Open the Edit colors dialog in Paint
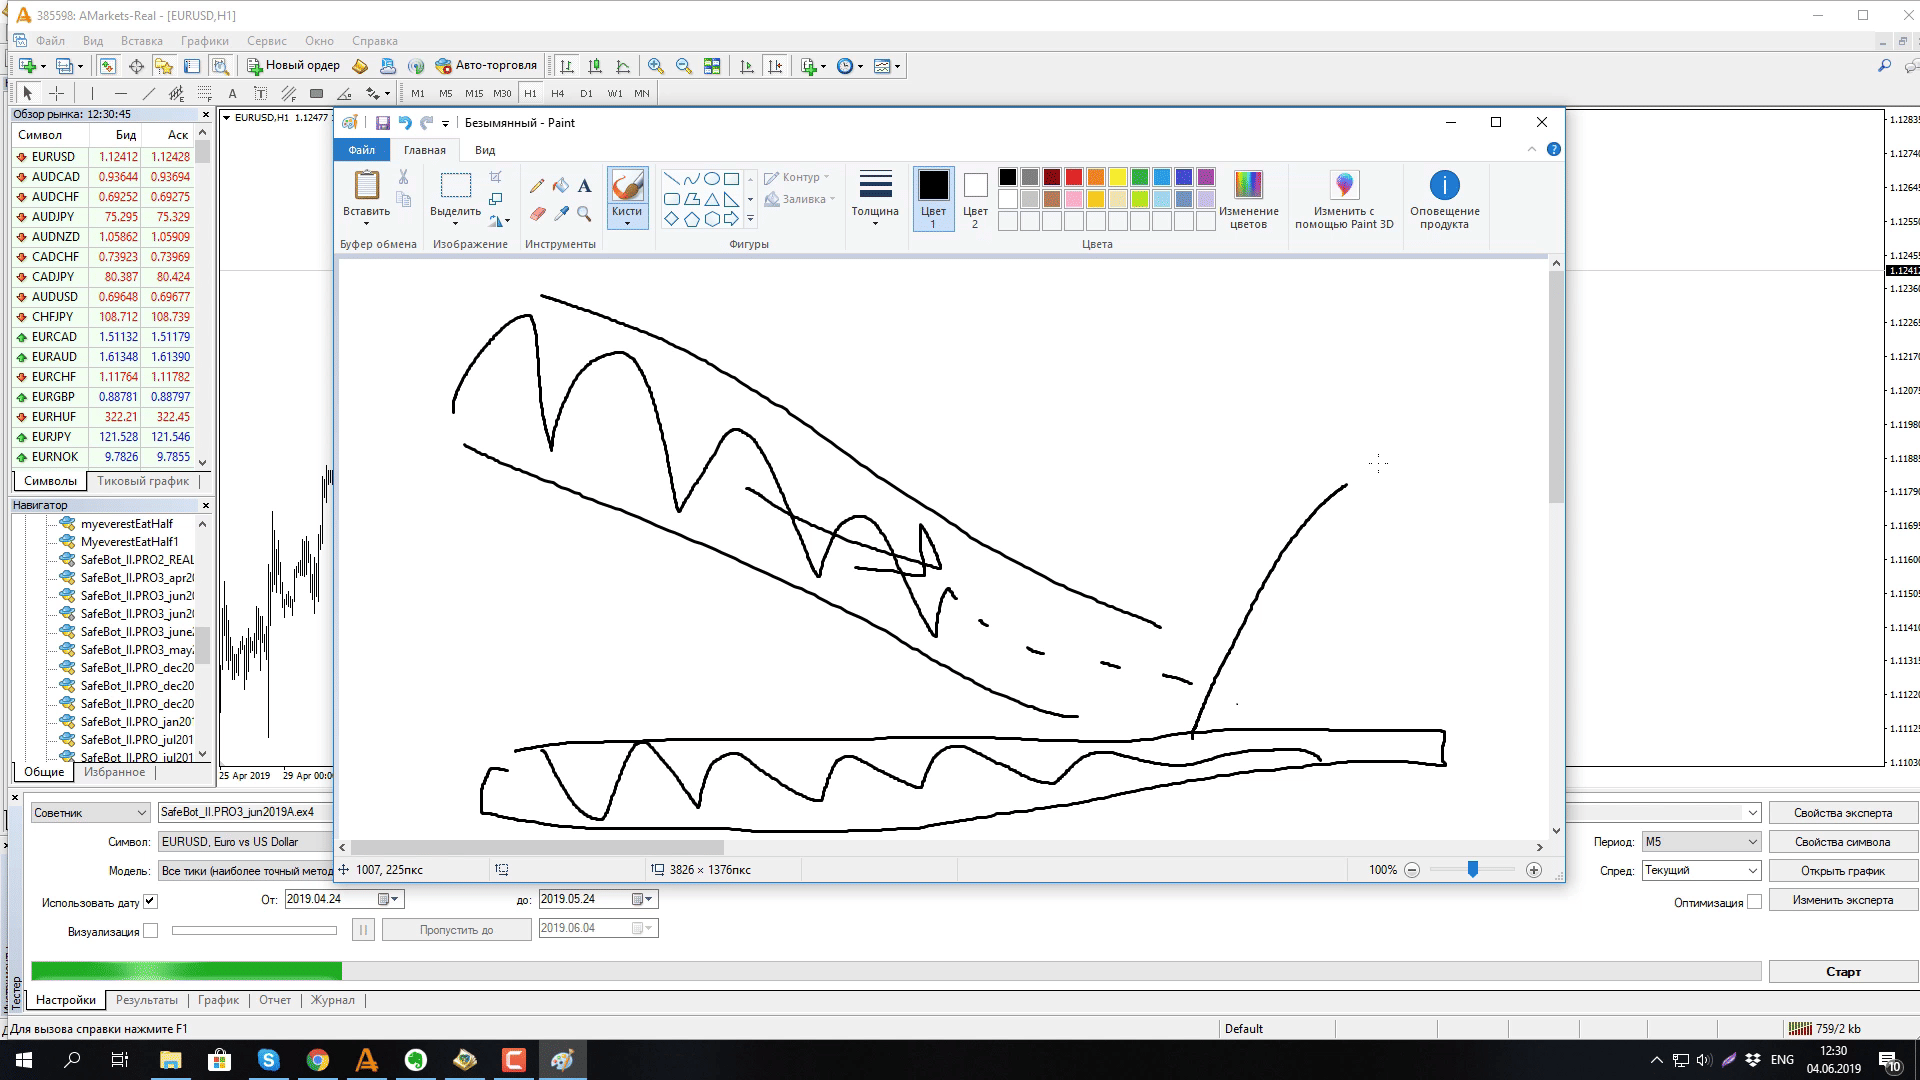This screenshot has height=1080, width=1920. click(x=1248, y=200)
